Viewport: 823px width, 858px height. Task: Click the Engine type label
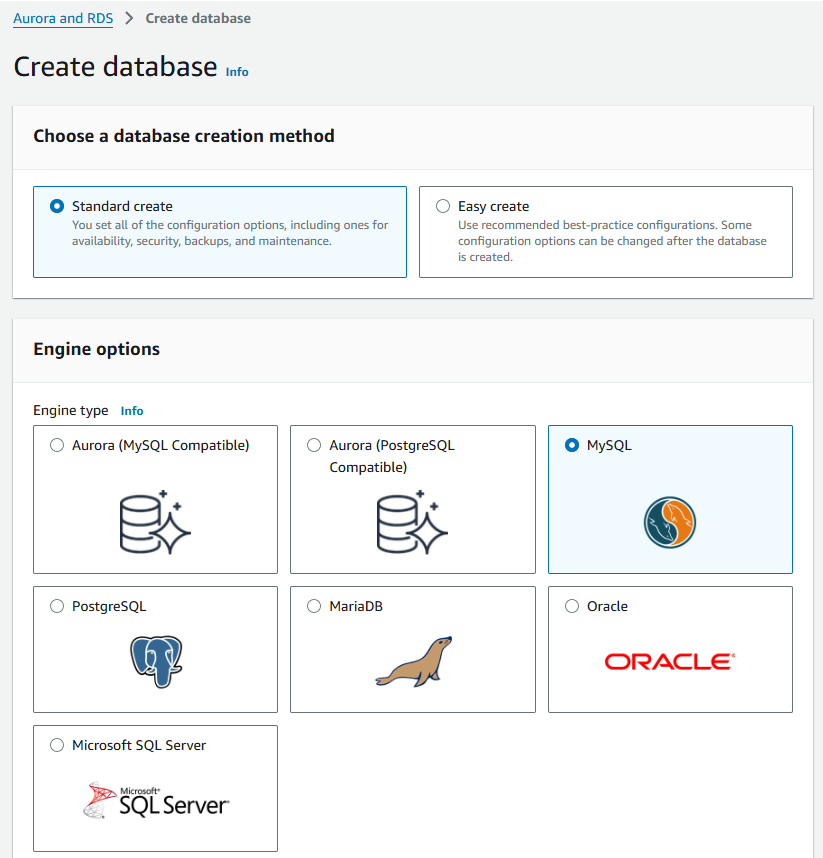(x=71, y=410)
